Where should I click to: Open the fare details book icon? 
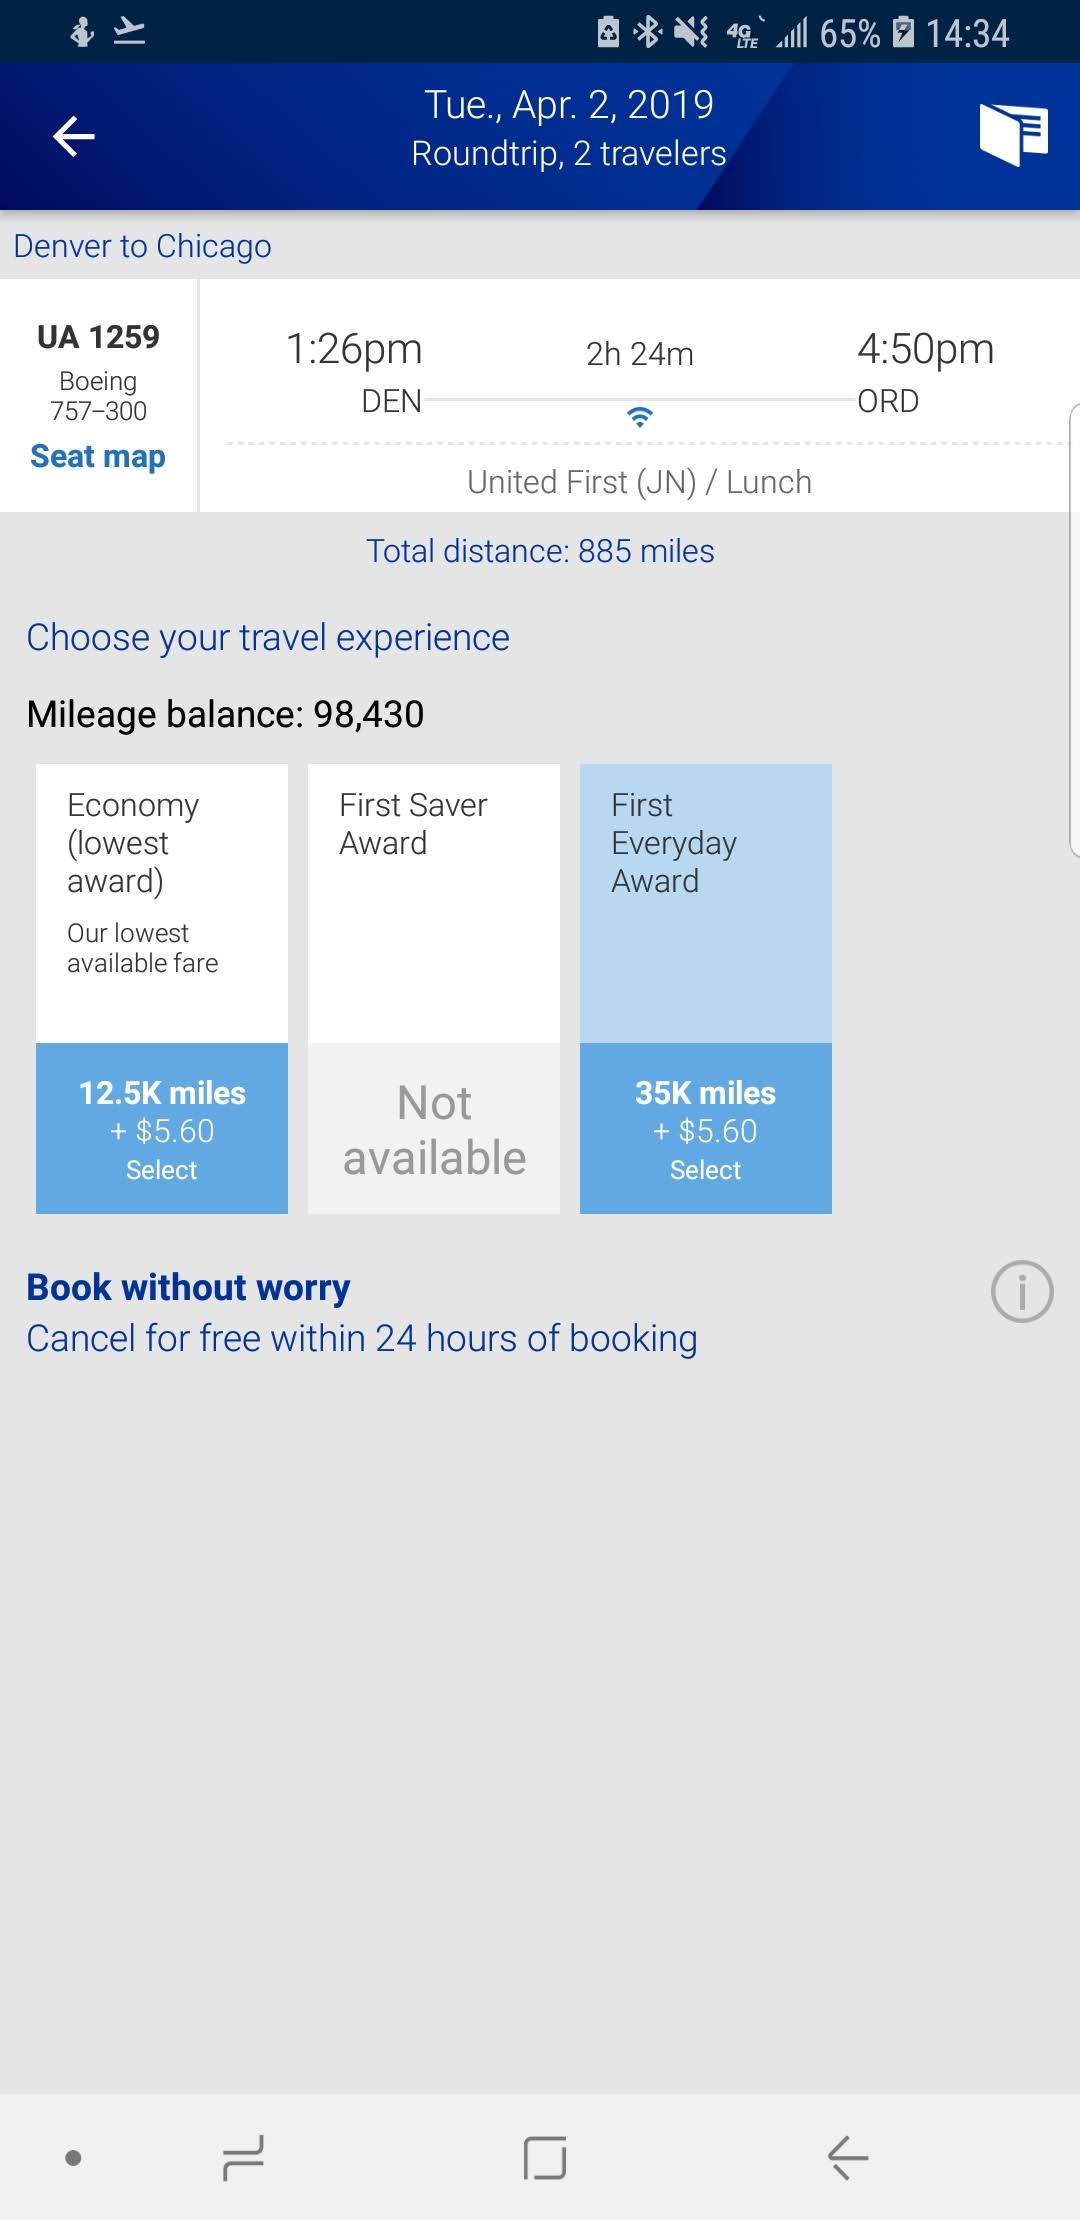1013,134
